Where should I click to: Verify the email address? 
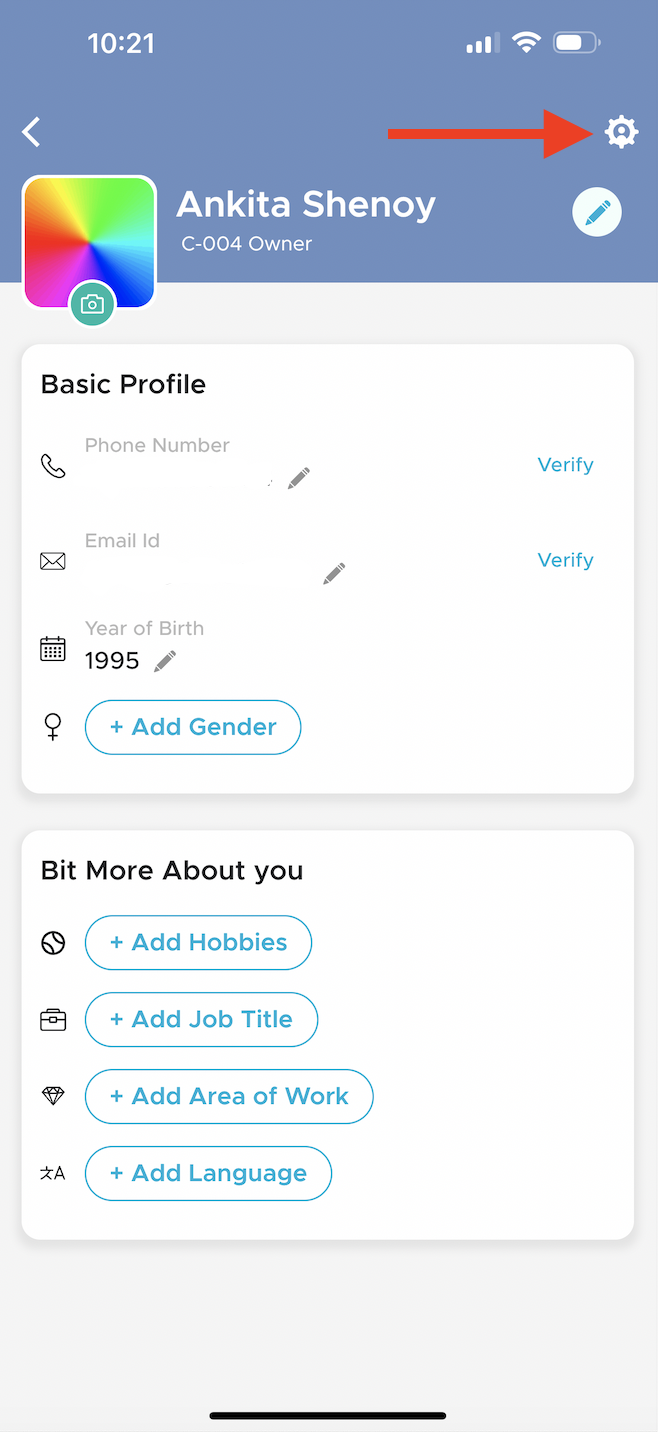565,560
